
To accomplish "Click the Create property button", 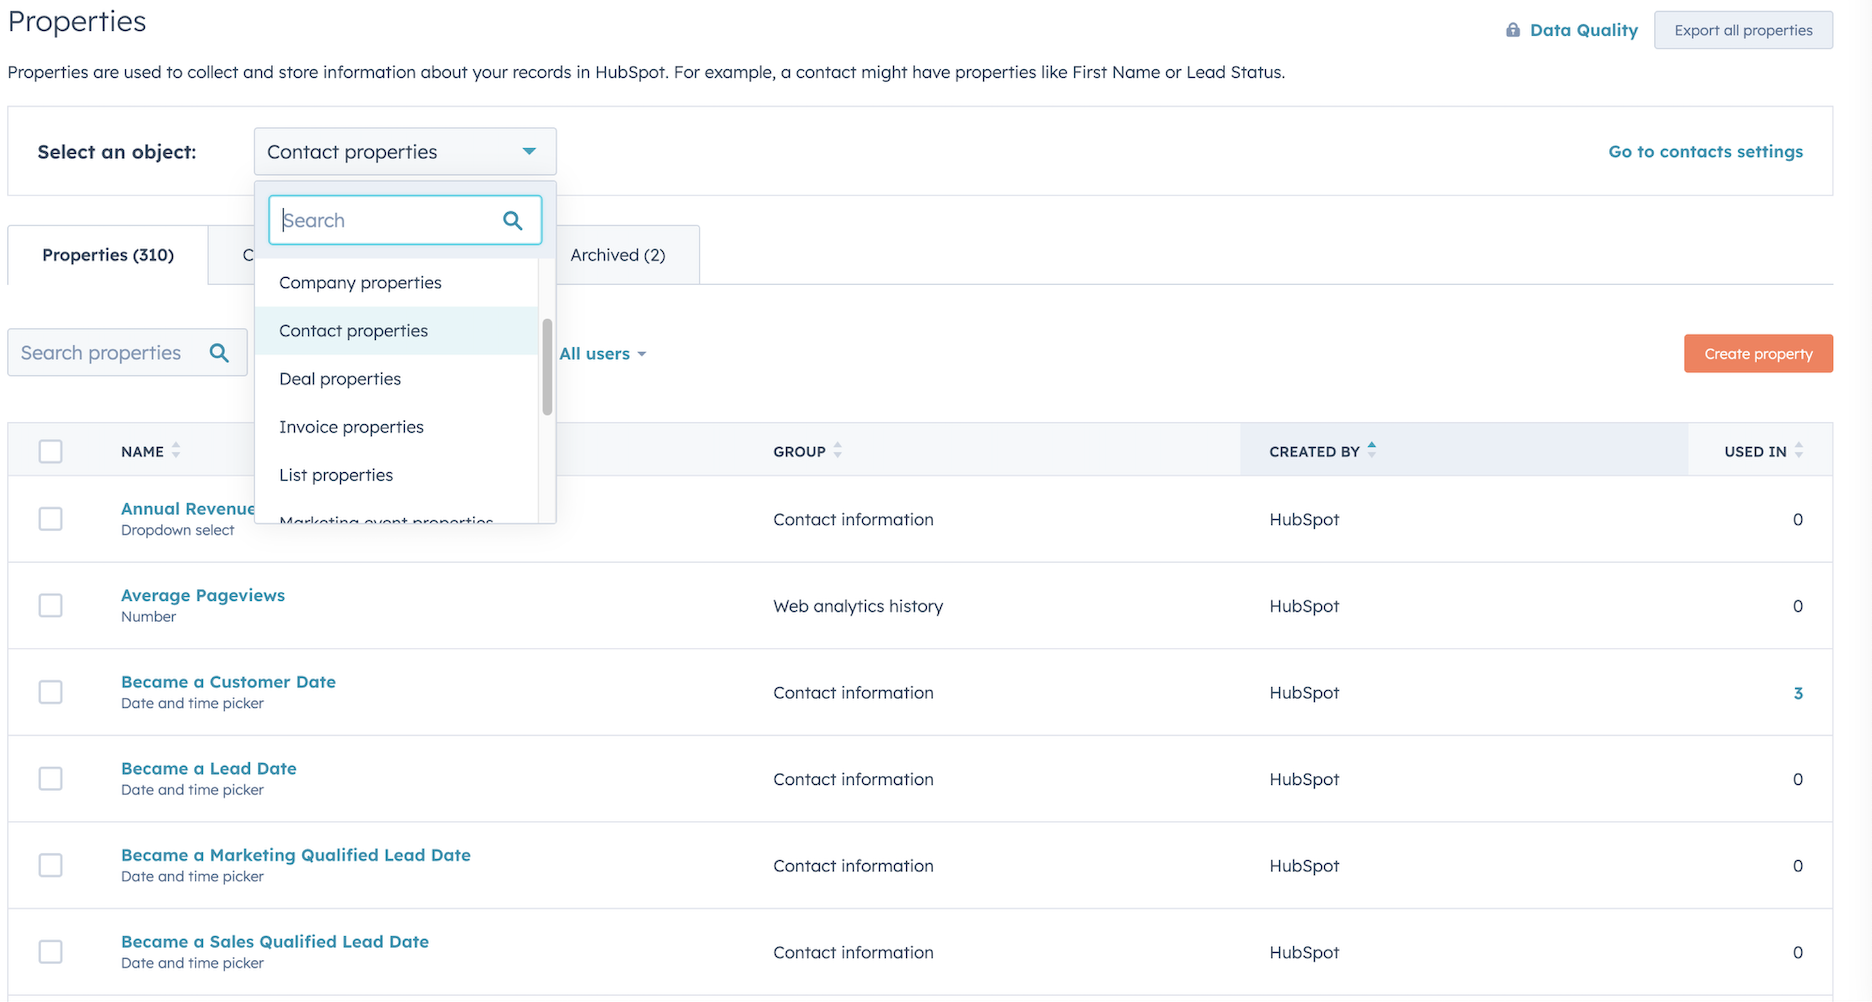I will [1757, 353].
